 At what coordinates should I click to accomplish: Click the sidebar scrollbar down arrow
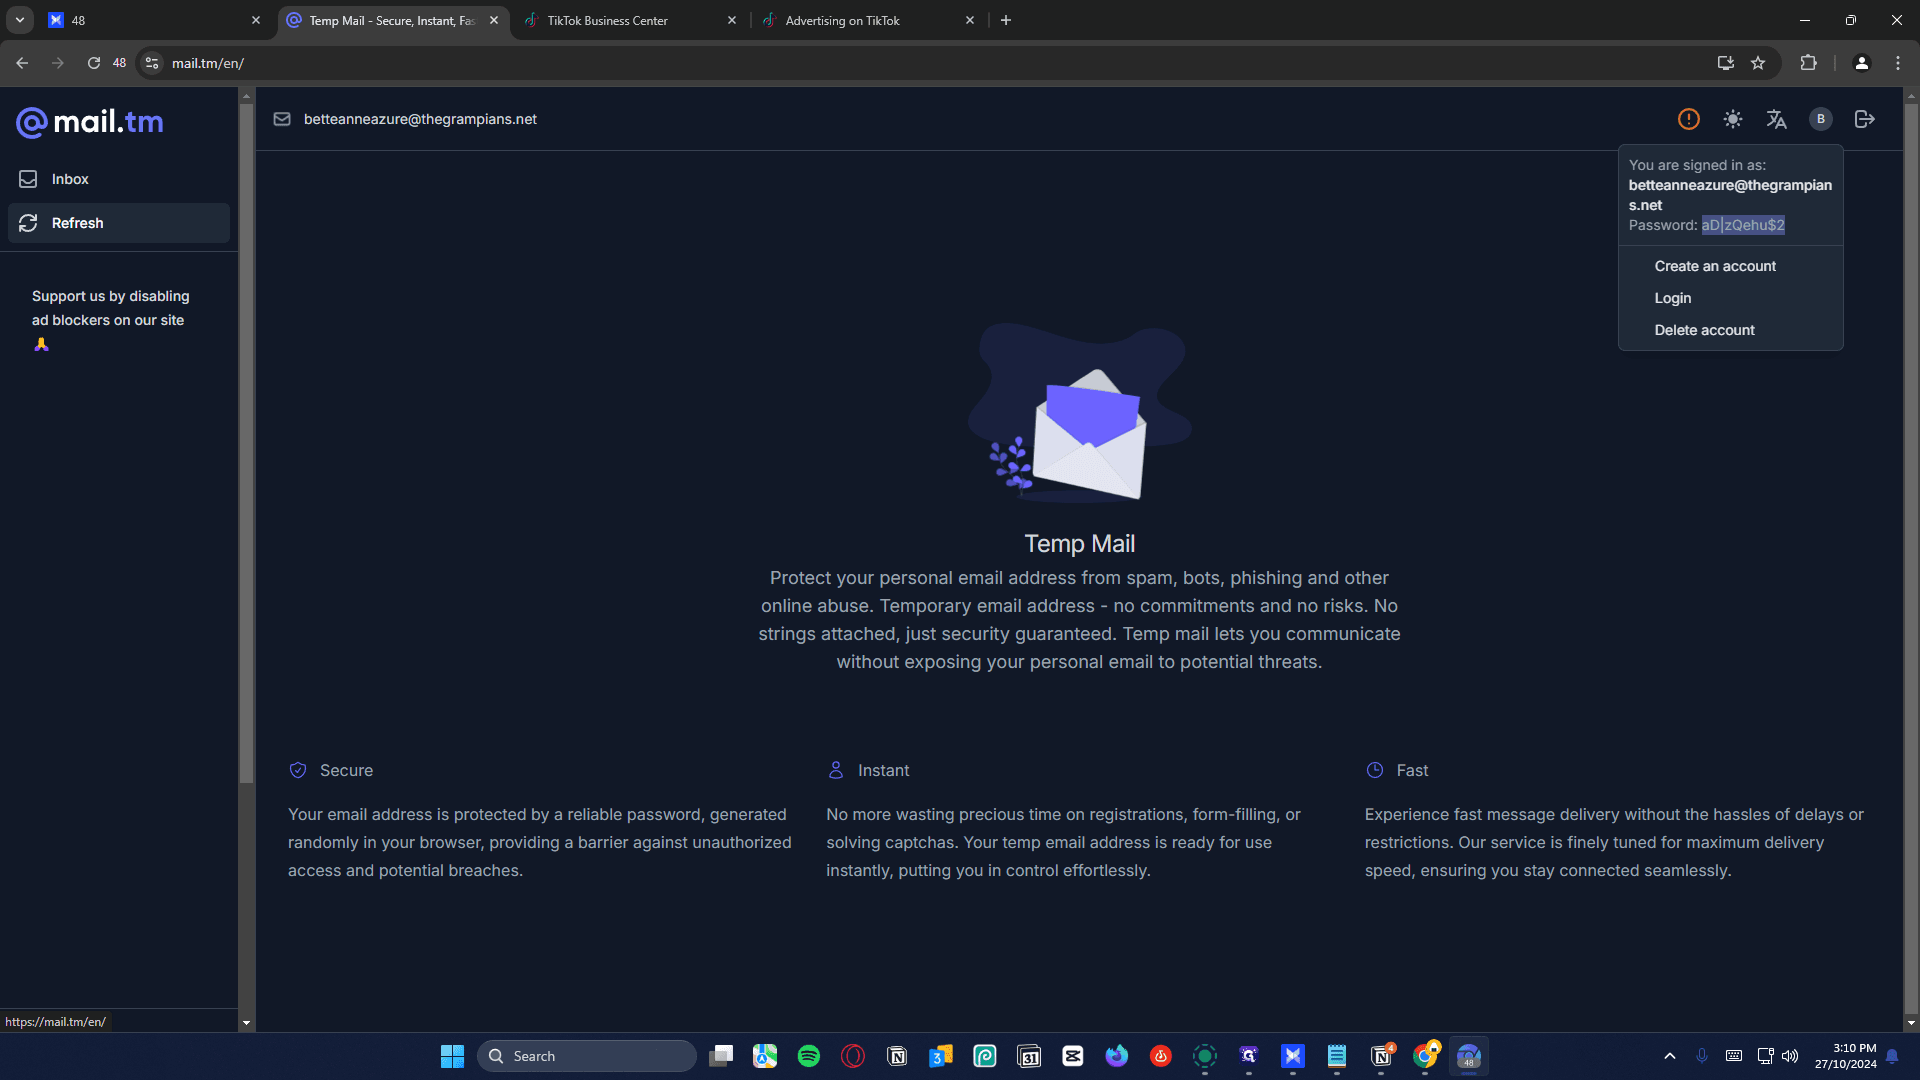tap(246, 1023)
